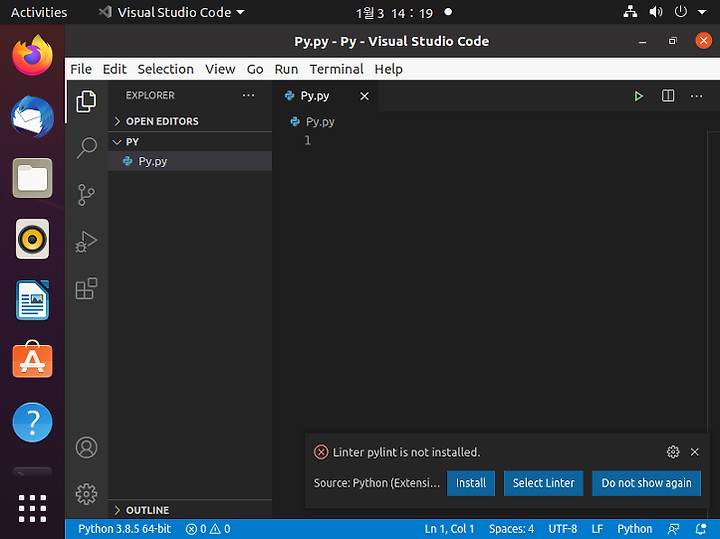Launch Firefox from the dock
Screen dimensions: 720x539
click(32, 56)
